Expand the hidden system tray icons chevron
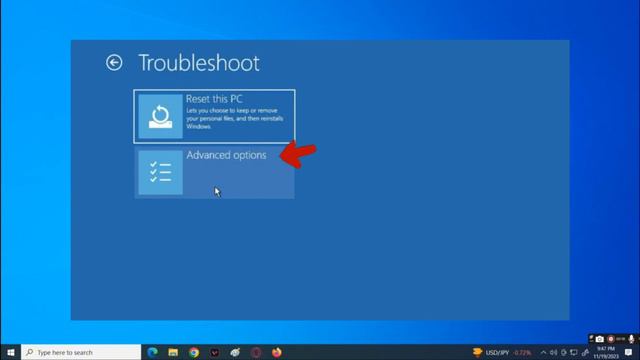 543,353
